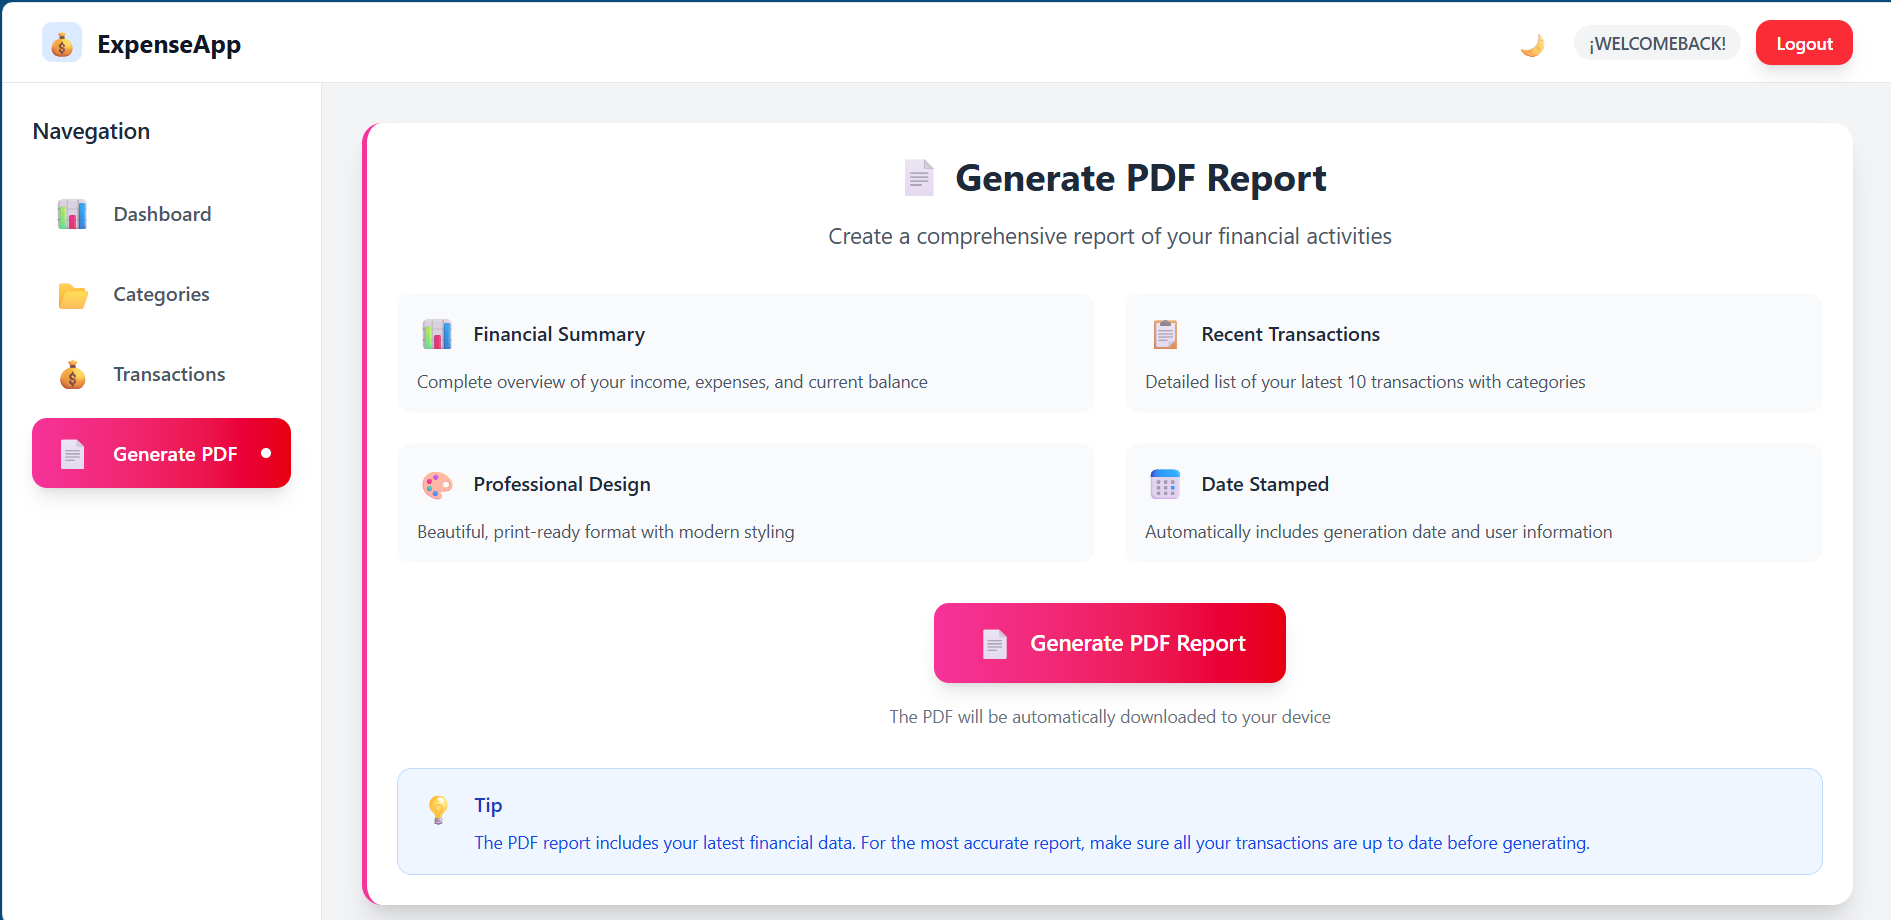Click the Logout button

1803,44
